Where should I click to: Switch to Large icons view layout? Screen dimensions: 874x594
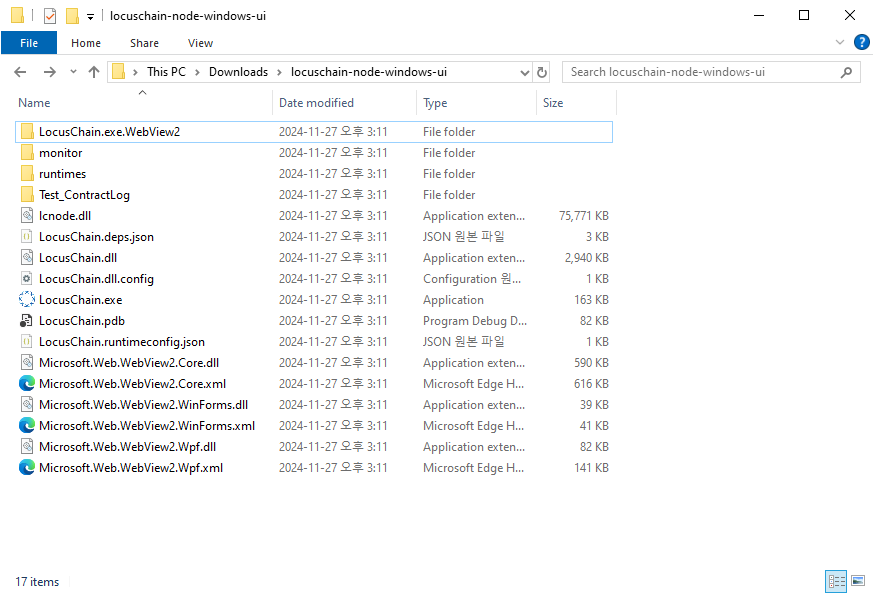tap(858, 581)
